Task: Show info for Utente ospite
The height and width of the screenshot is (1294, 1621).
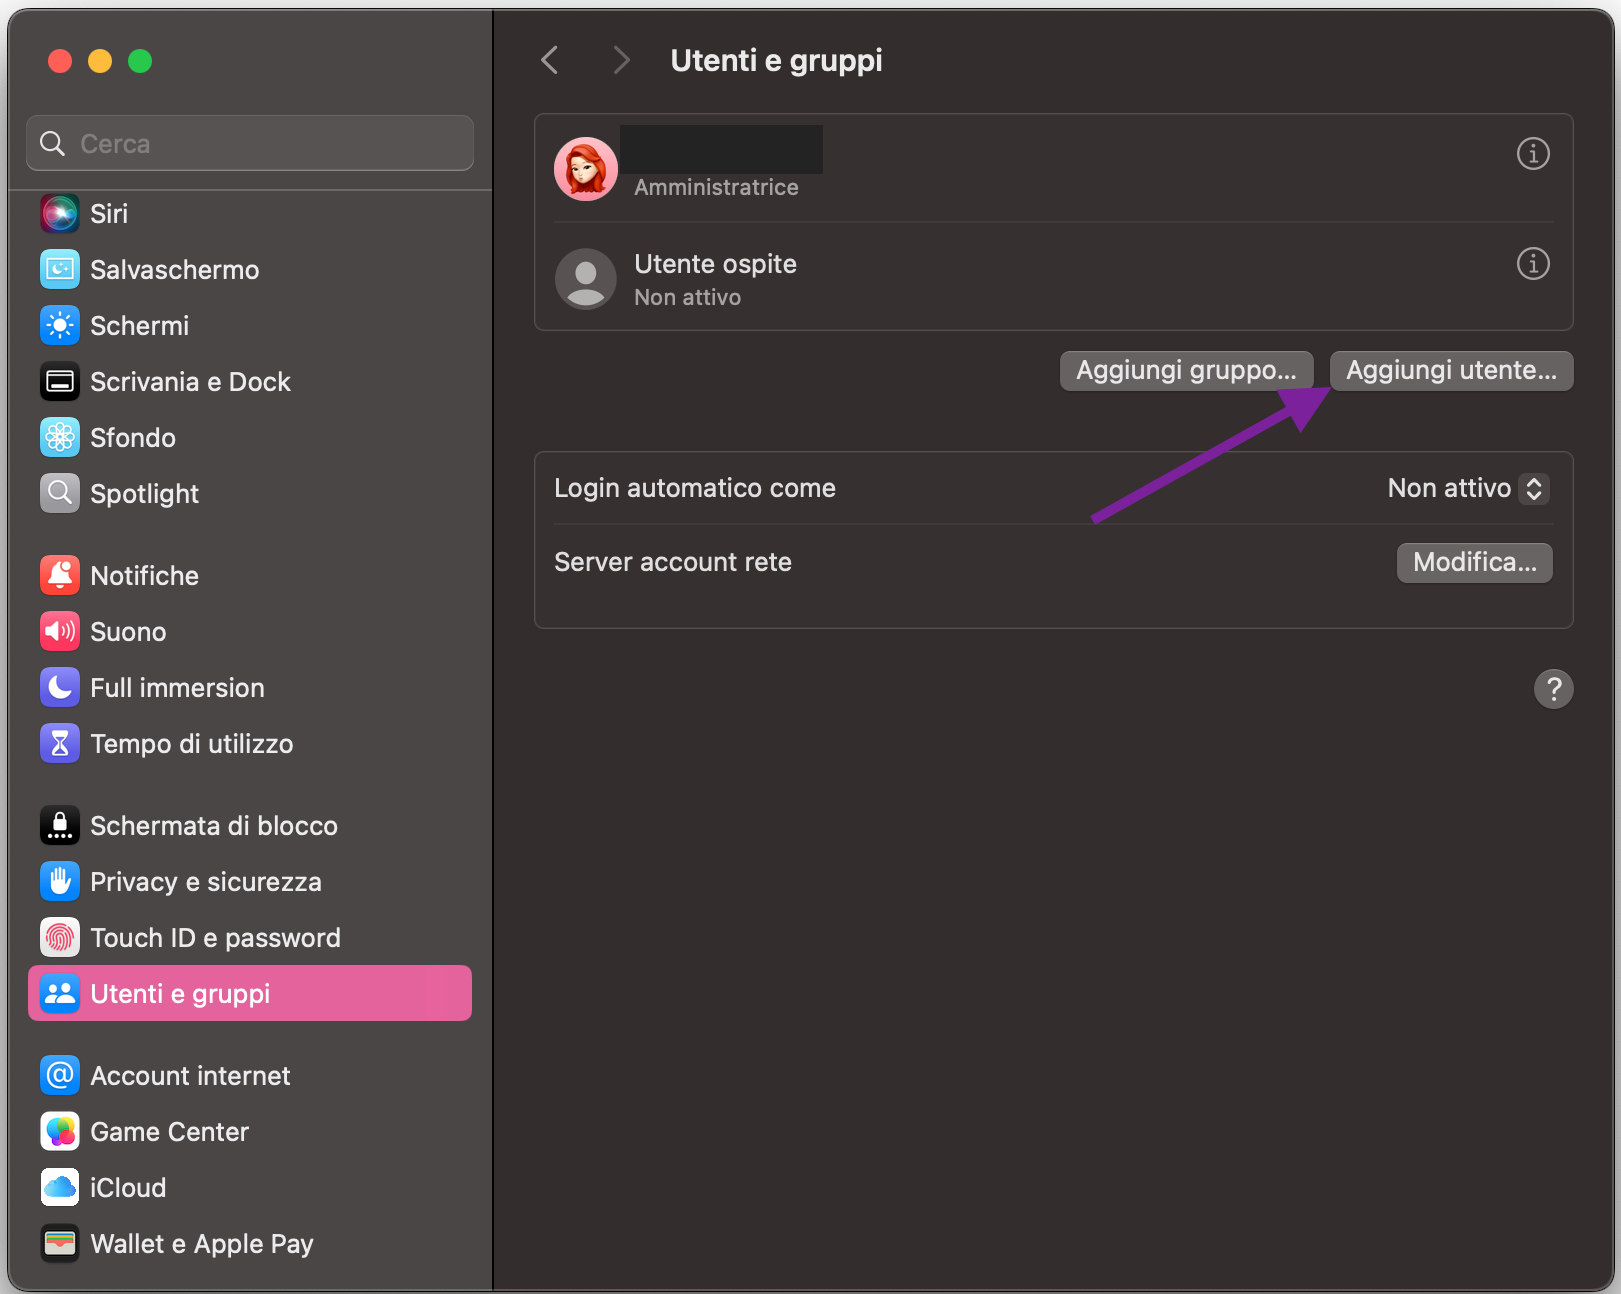Action: (1532, 264)
